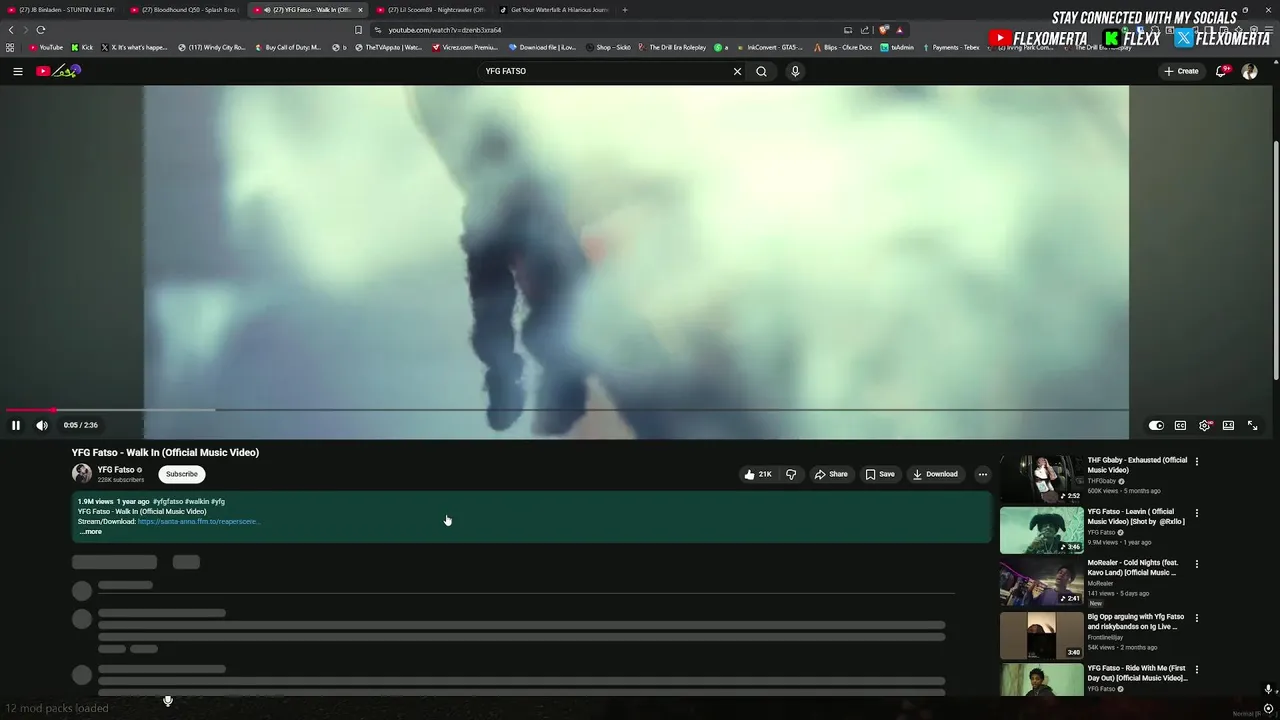The image size is (1280, 720).
Task: Subscribe to YFG Fatso
Action: click(181, 474)
